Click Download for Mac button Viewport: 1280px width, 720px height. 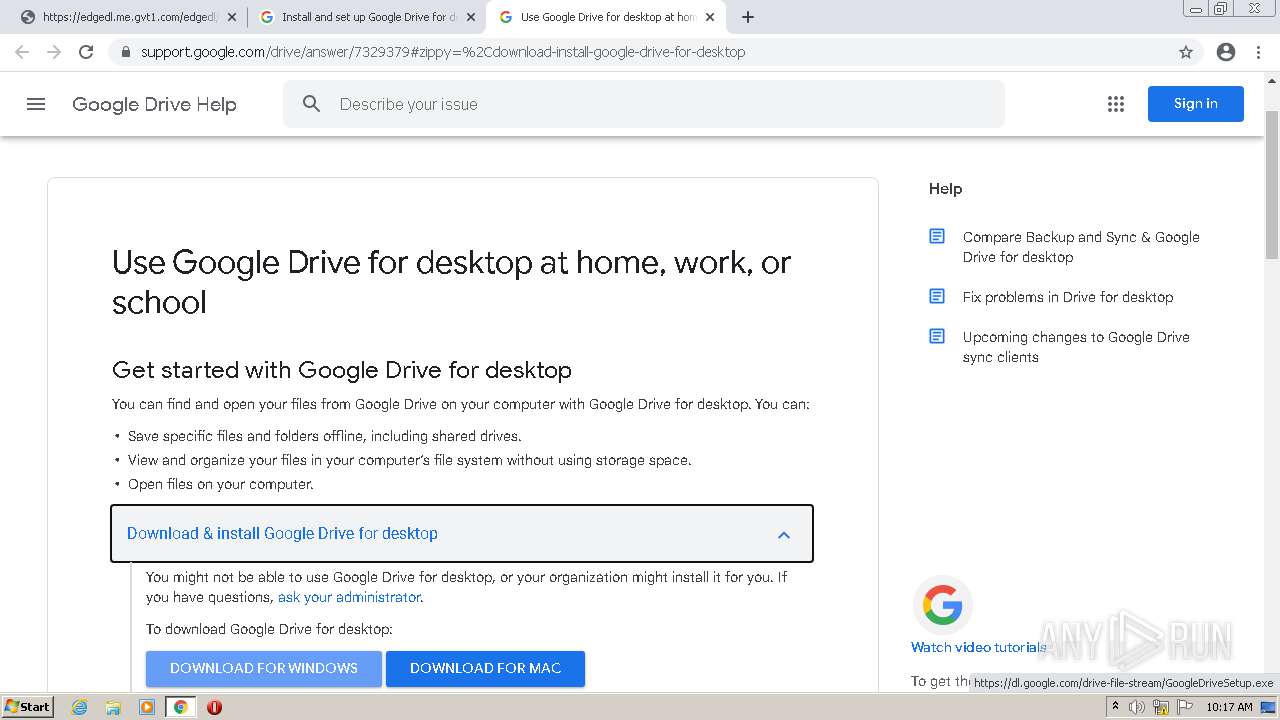click(x=485, y=668)
